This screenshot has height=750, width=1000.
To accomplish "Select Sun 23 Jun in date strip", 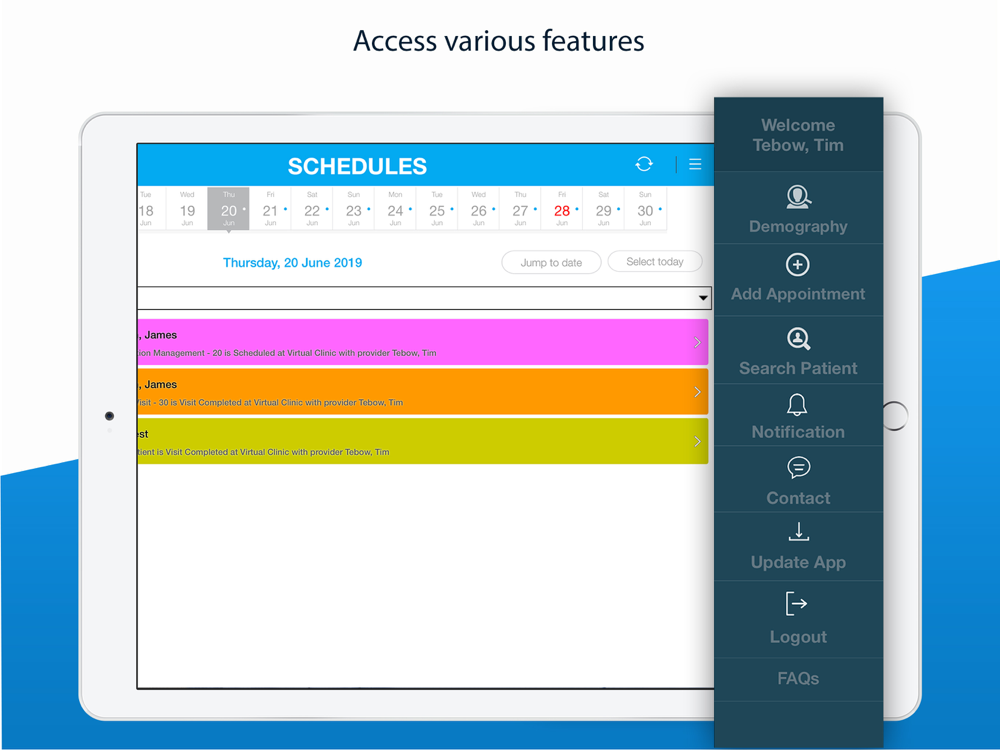I will coord(353,208).
